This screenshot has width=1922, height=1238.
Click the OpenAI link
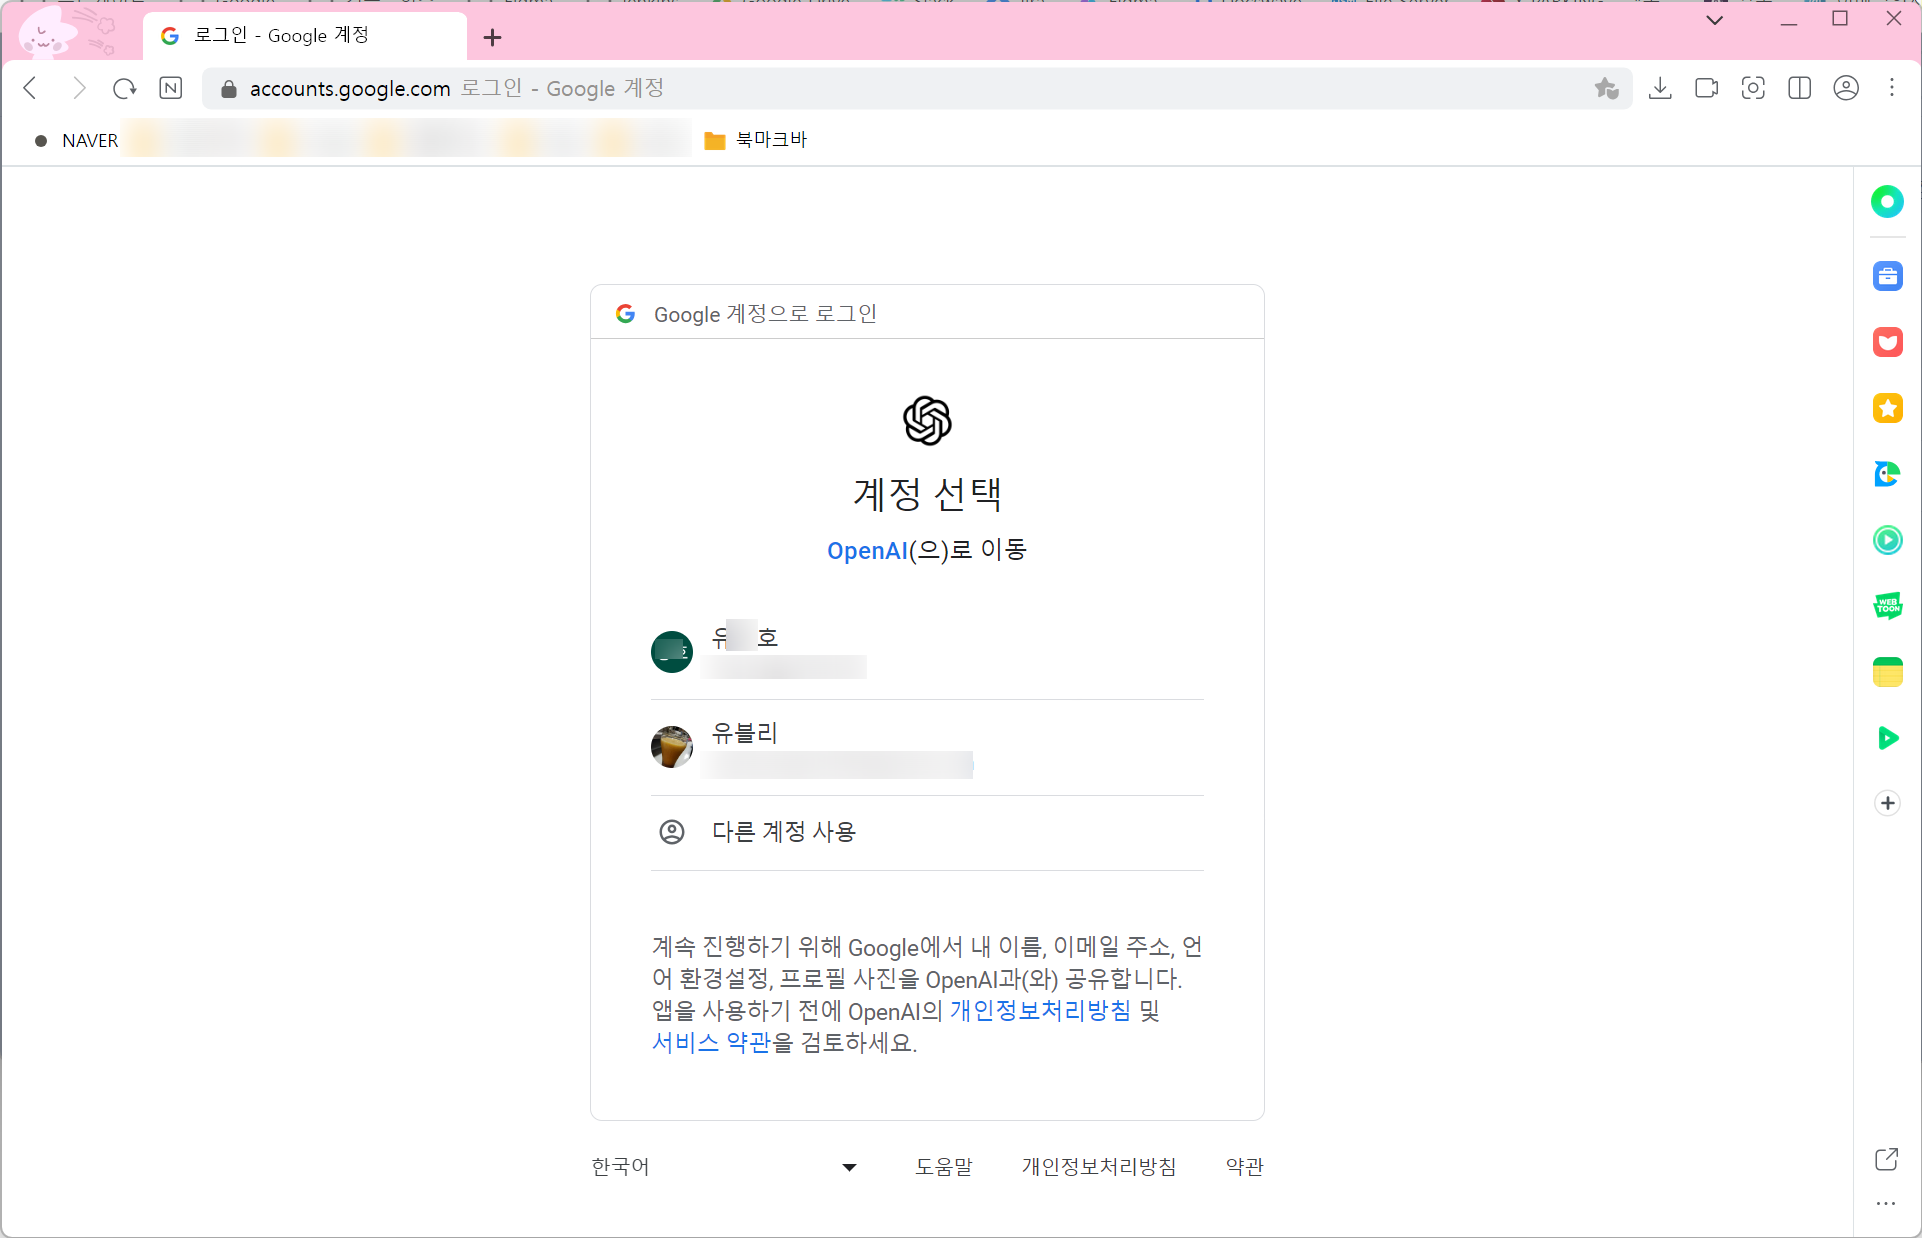pyautogui.click(x=866, y=551)
